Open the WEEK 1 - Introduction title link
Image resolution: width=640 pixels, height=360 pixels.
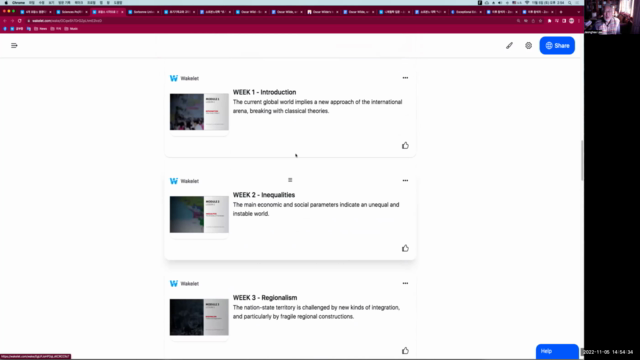click(264, 92)
